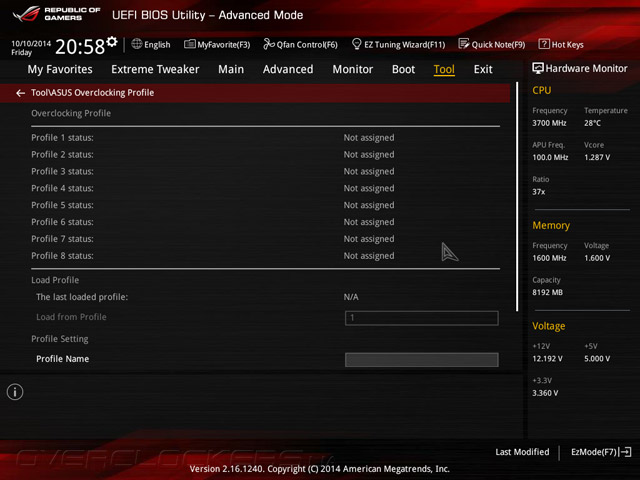
Task: Open the My Favorites tab
Action: click(x=60, y=69)
